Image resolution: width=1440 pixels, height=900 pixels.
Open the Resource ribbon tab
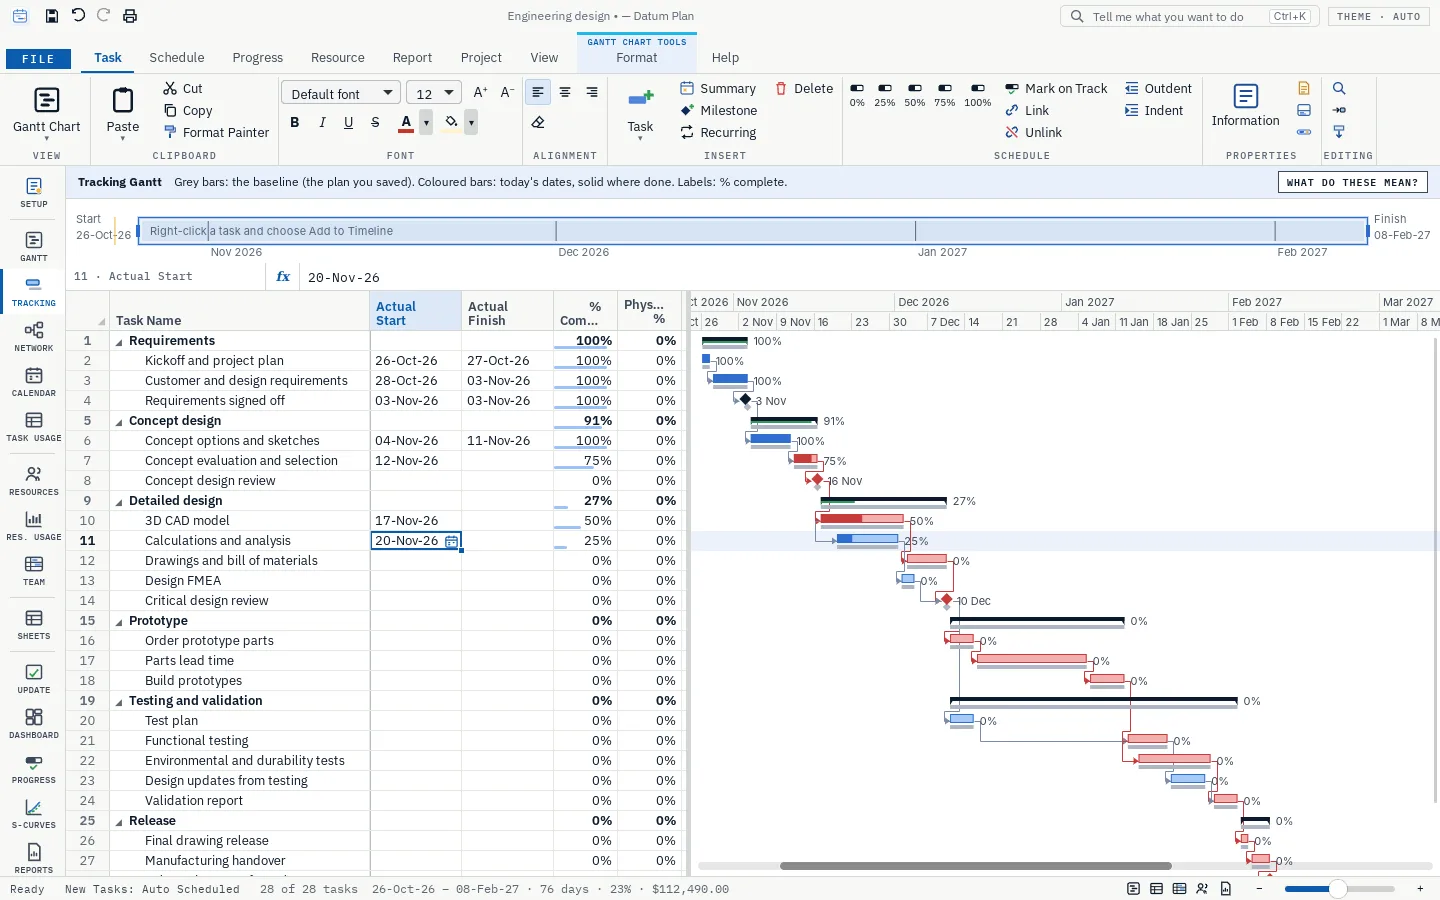pos(338,58)
